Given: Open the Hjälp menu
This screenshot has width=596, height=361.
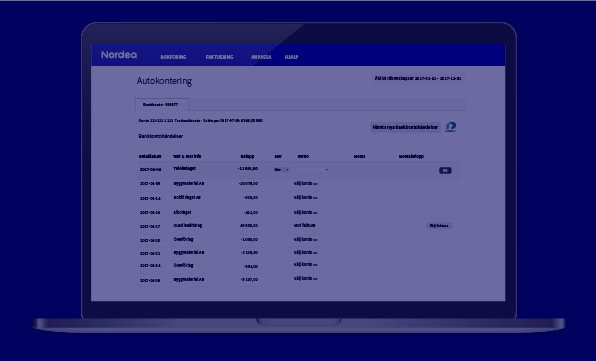Looking at the screenshot, I should [x=292, y=57].
